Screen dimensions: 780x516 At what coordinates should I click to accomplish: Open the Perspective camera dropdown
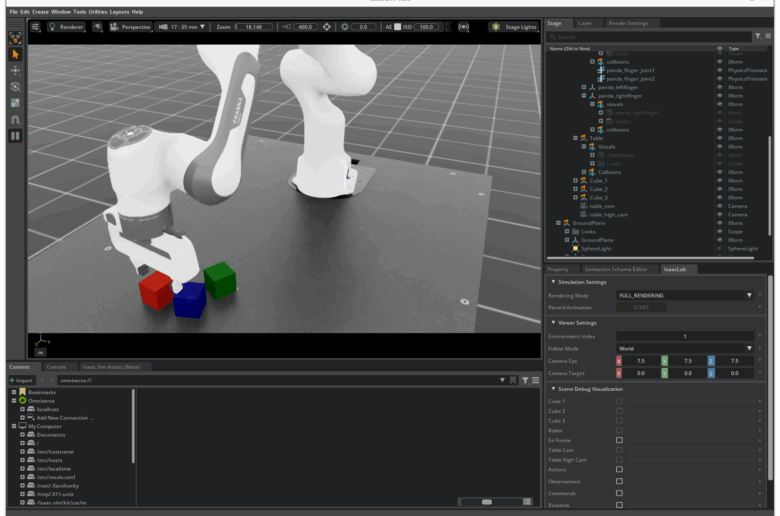click(x=128, y=27)
